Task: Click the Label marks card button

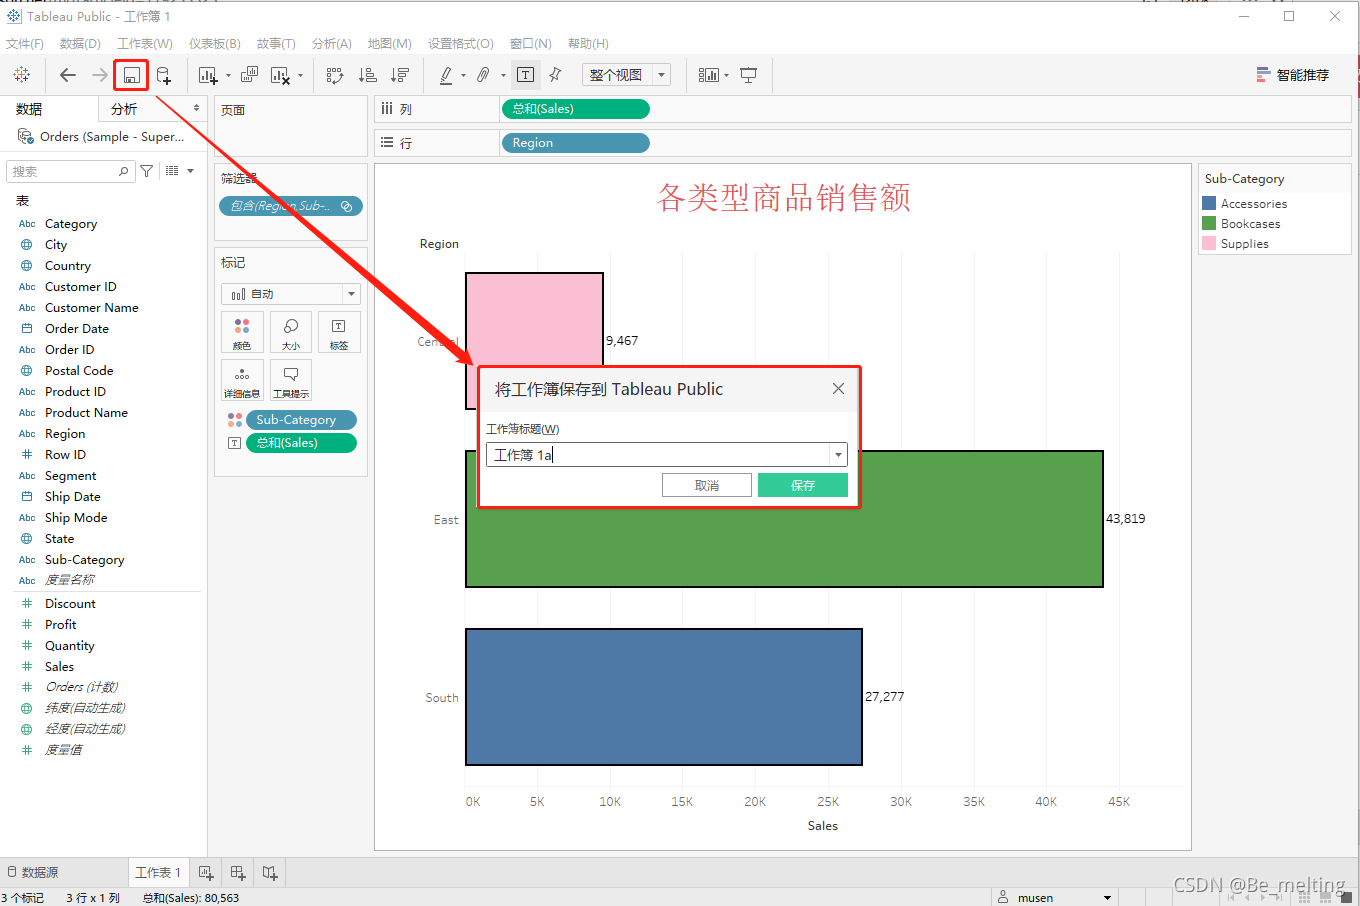Action: point(339,332)
